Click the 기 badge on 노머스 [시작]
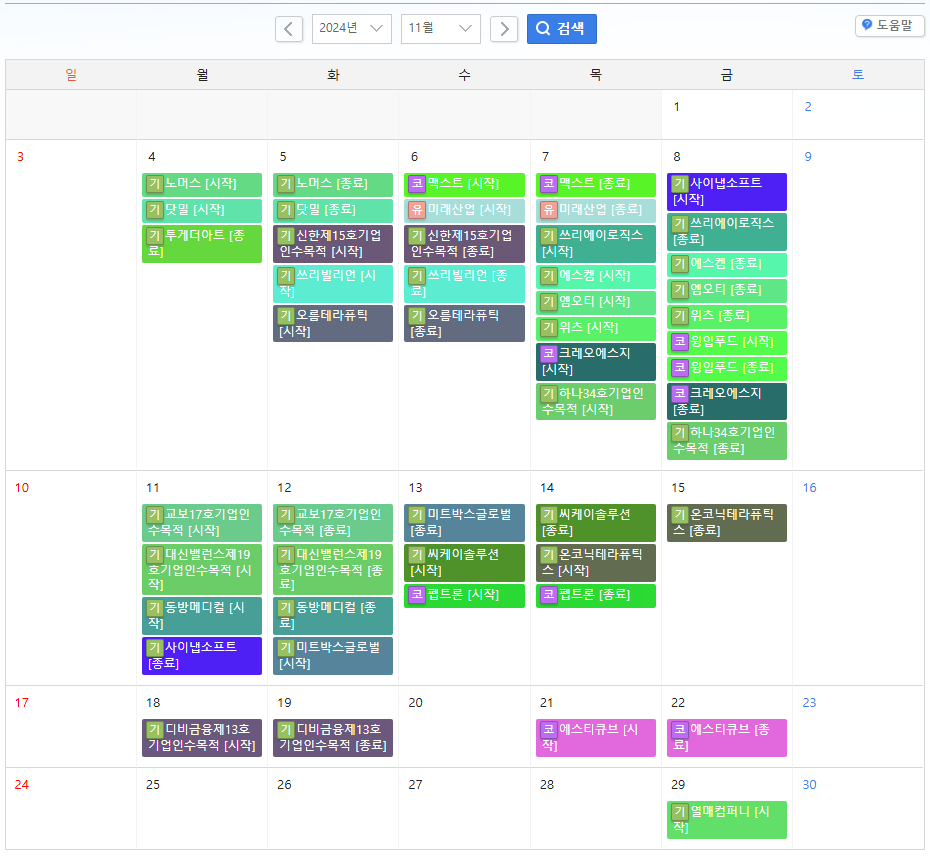 pos(155,183)
